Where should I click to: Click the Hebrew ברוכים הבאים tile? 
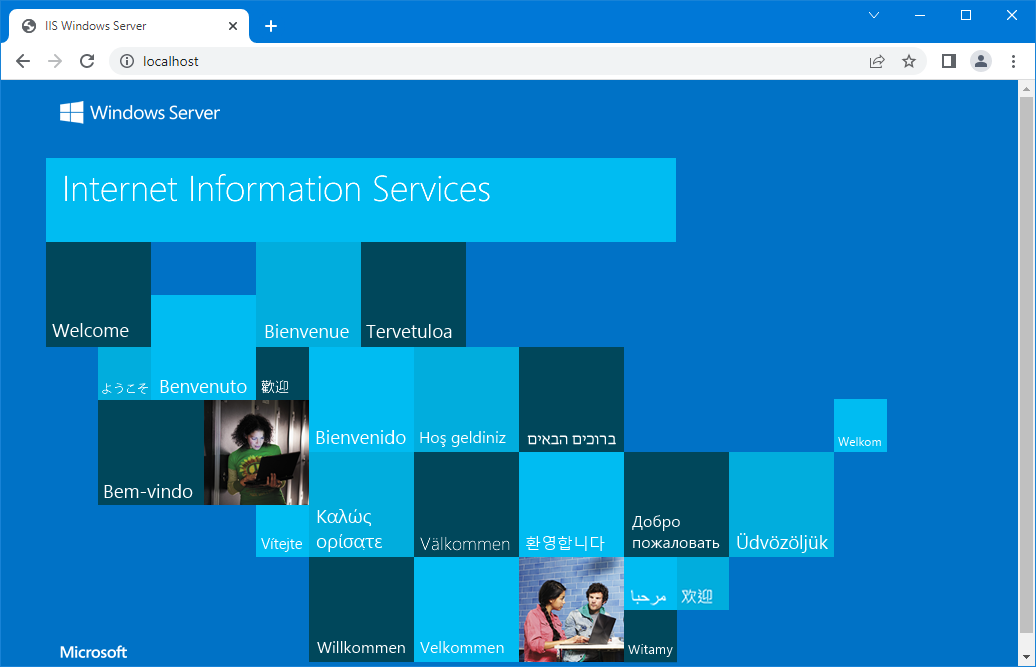pyautogui.click(x=572, y=400)
